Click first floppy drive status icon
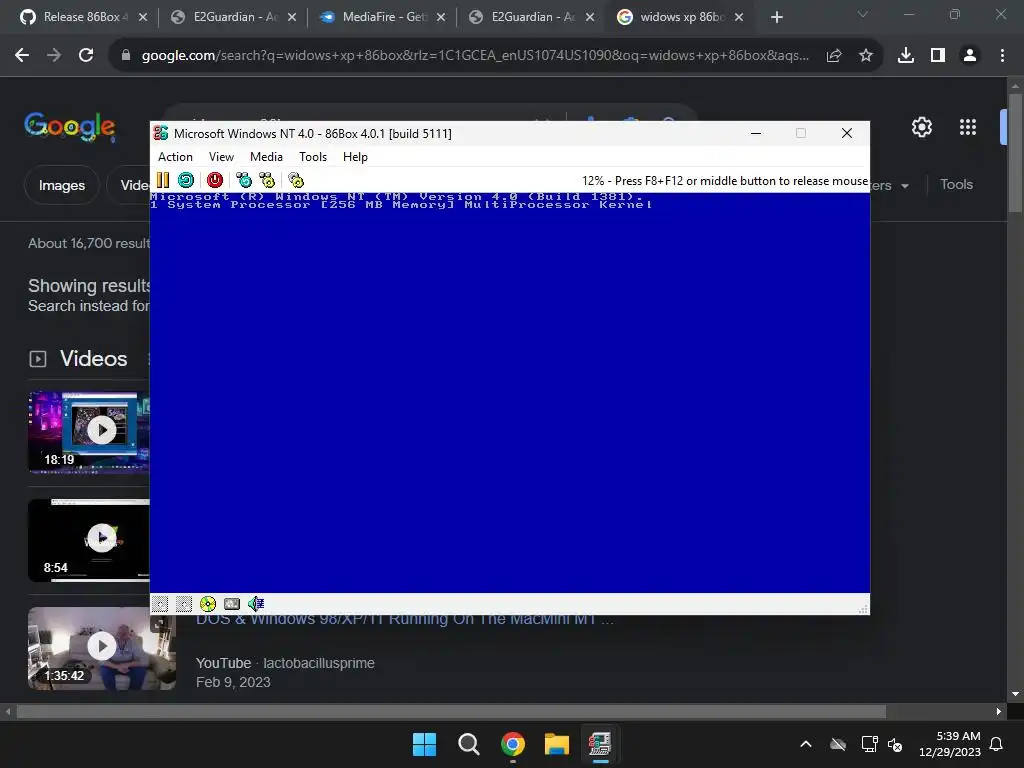Screen dimensions: 1024x768 pos(160,604)
